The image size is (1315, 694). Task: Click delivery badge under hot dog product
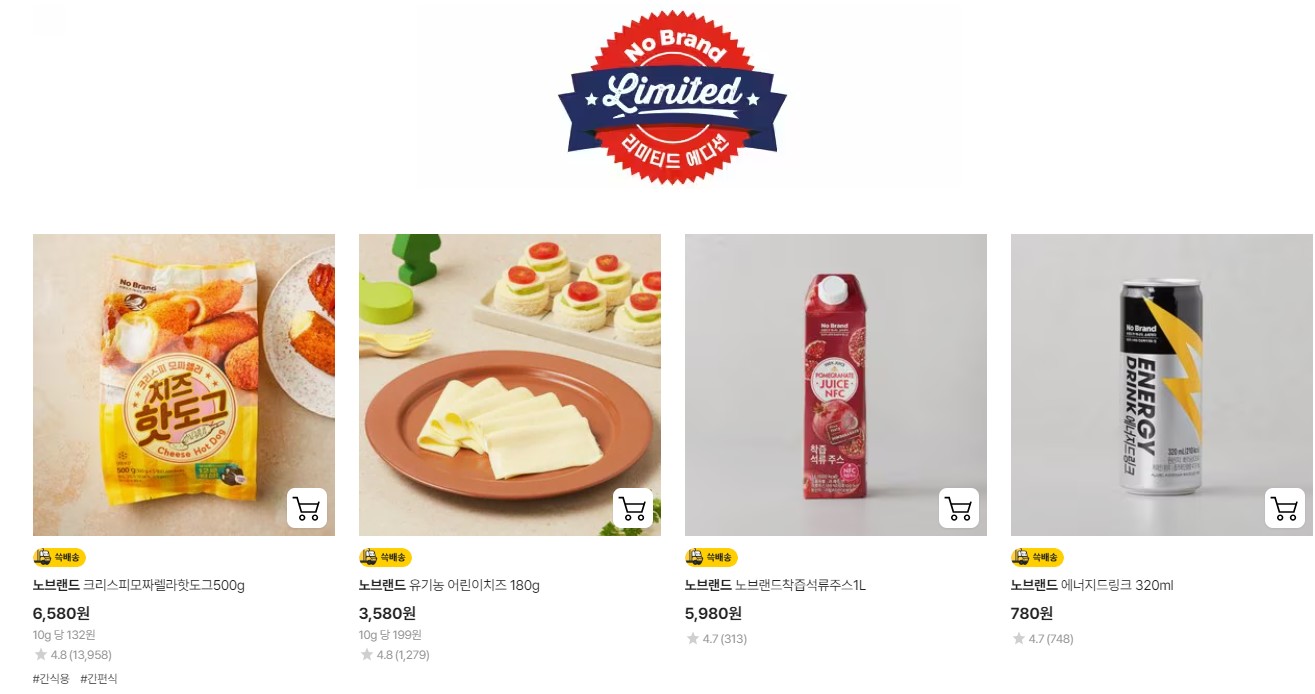click(x=59, y=557)
